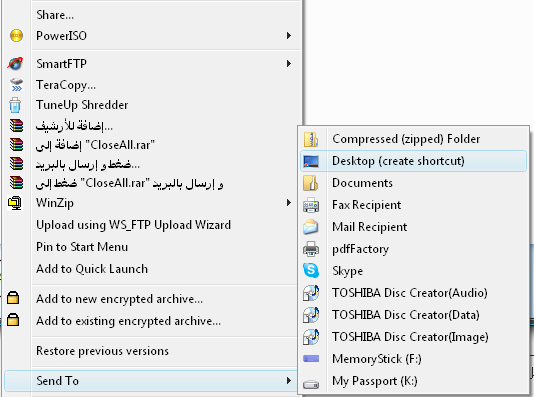This screenshot has height=397, width=534.
Task: Click the TeraCopy icon
Action: click(16, 84)
